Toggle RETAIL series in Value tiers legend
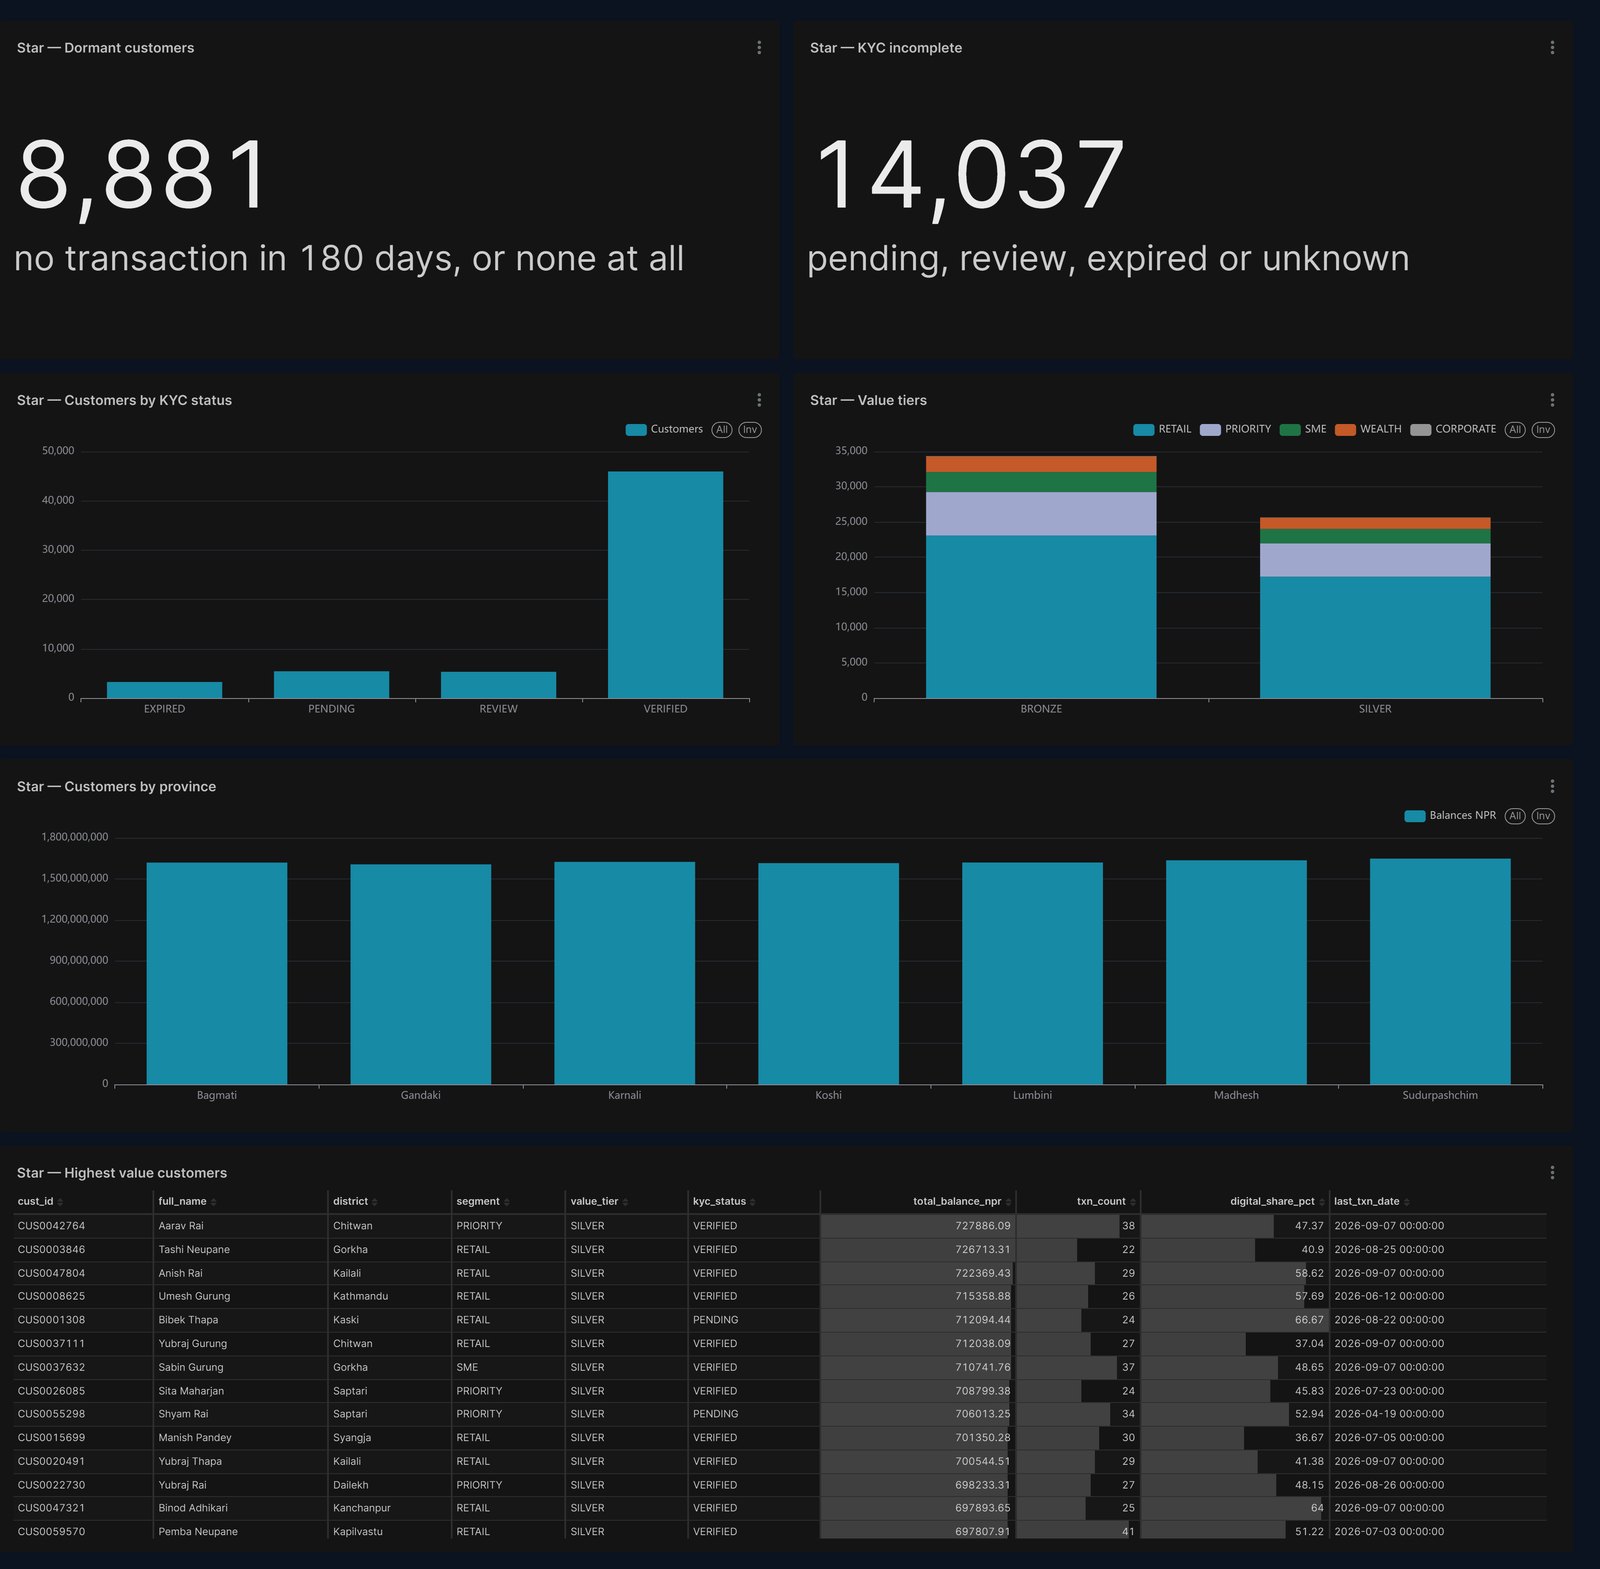The width and height of the screenshot is (1600, 1569). click(1162, 430)
